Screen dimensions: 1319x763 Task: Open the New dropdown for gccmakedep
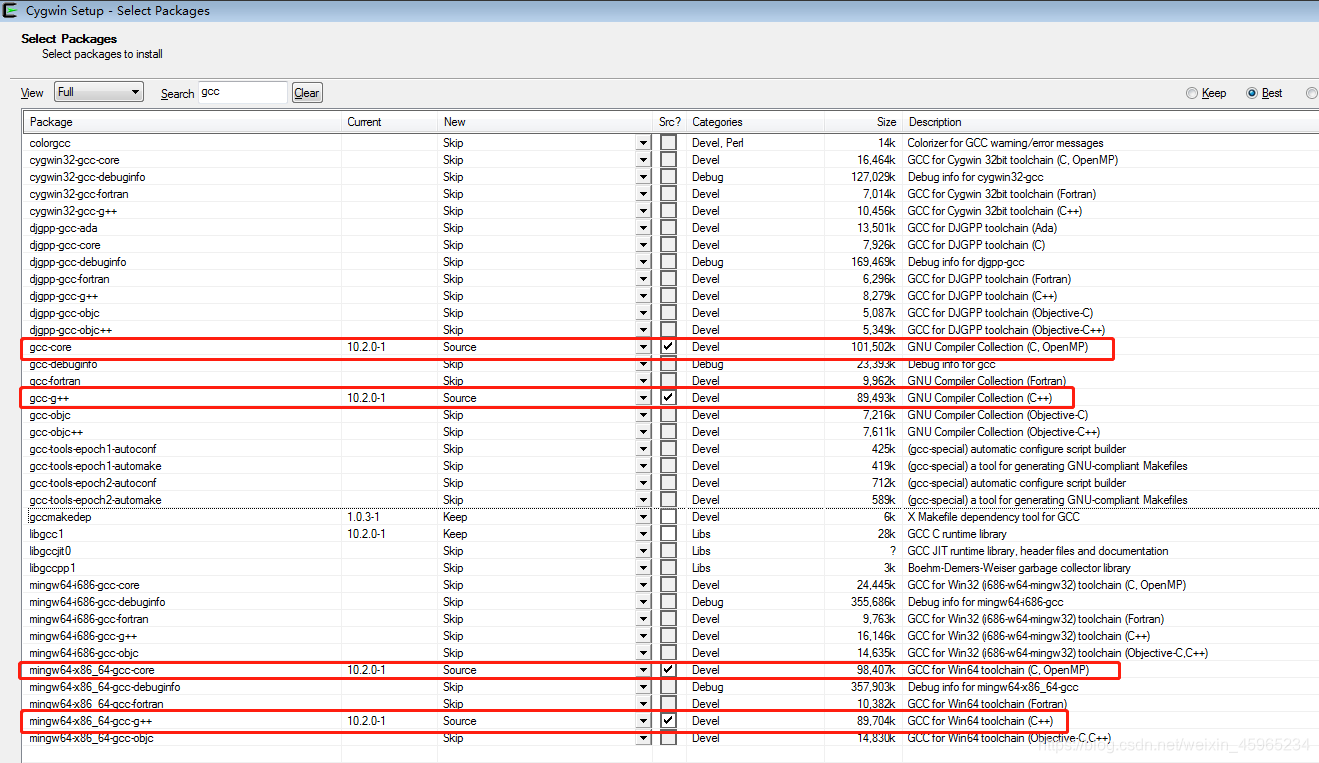[643, 517]
